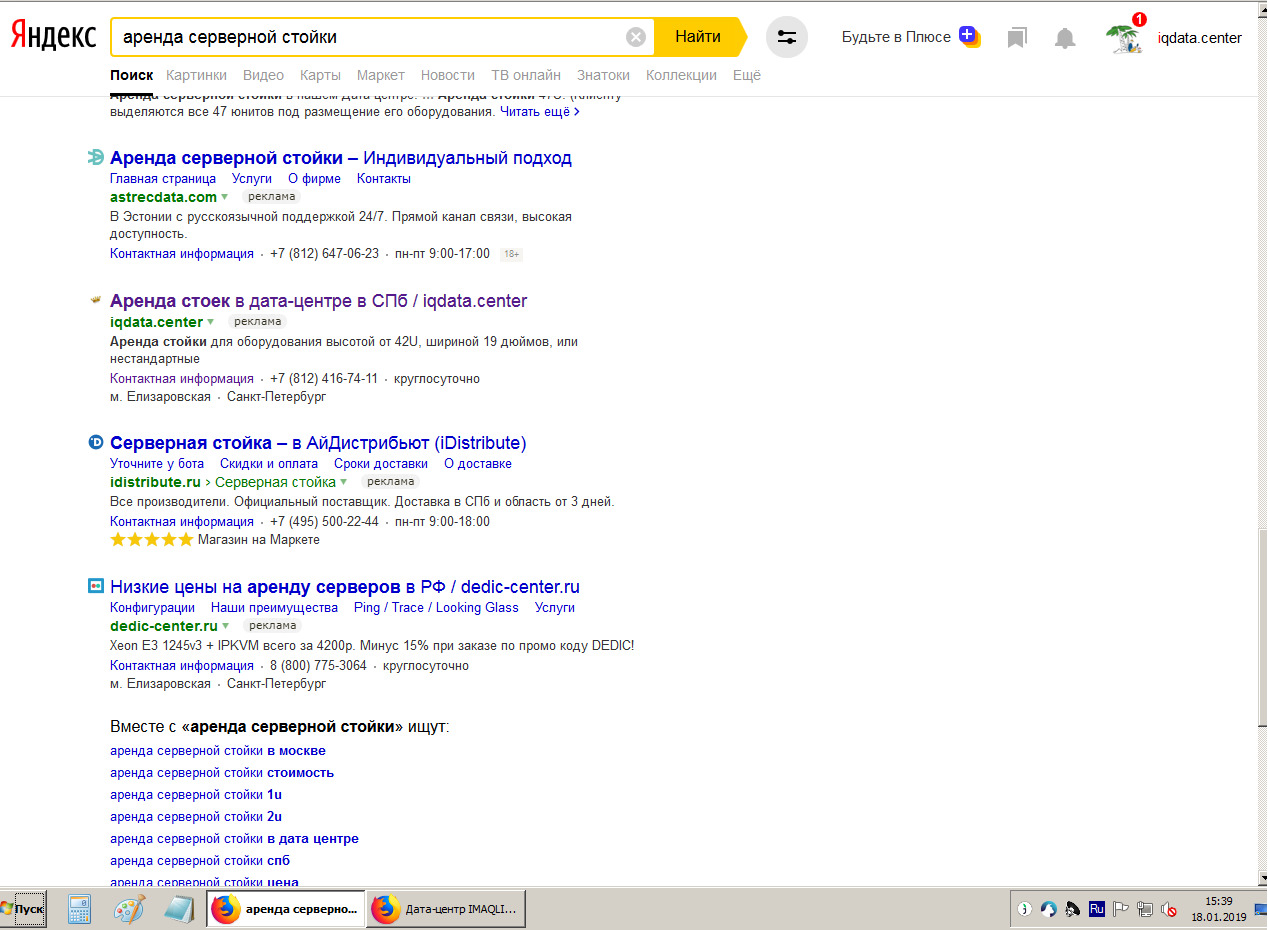
Task: Click Скидки и оплата sitelink
Action: coord(269,464)
